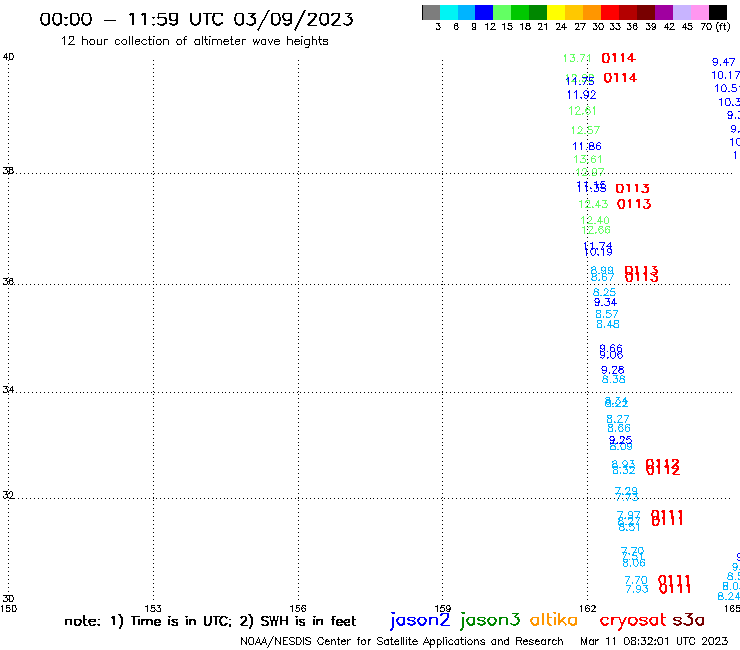Viewport: 740px width, 650px height.
Task: Click the (ft) unit label in the legend
Action: pos(722,27)
